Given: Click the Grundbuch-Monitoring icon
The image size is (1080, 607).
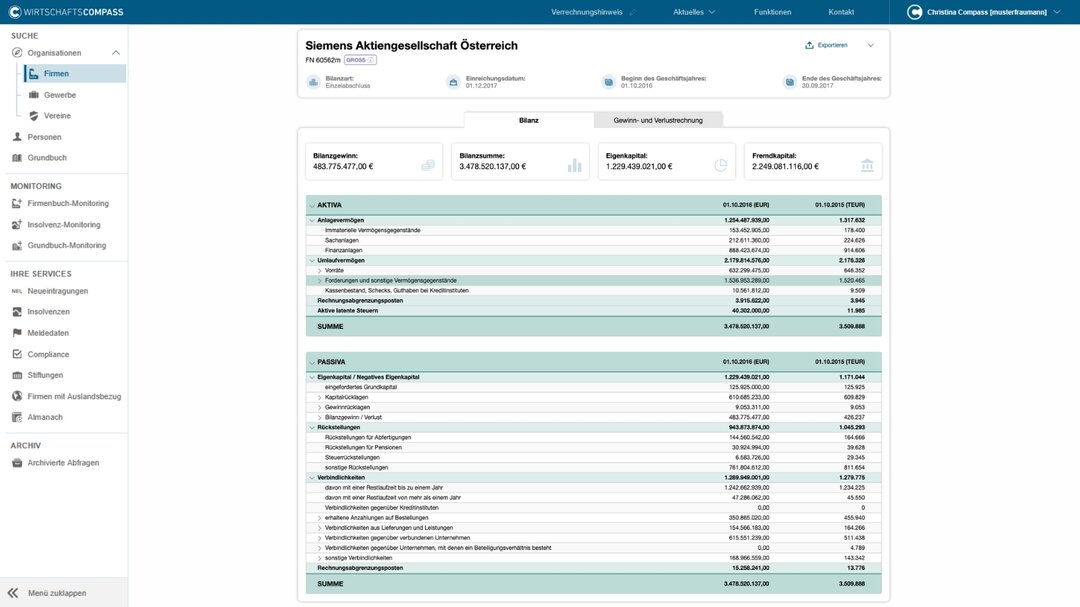Looking at the screenshot, I should point(17,245).
